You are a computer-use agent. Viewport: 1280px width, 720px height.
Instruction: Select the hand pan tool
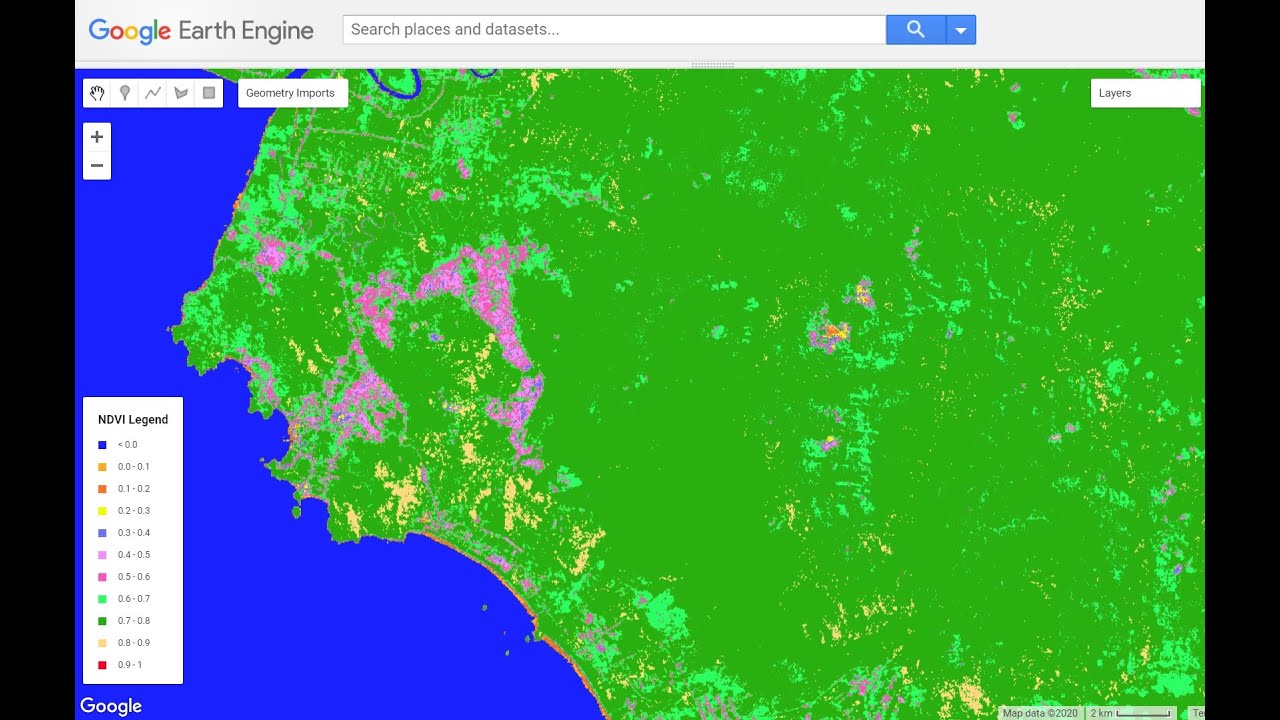pos(97,93)
